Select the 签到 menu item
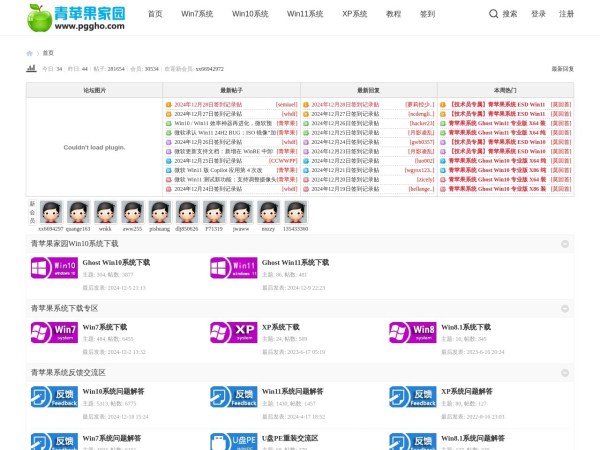This screenshot has height=450, width=600. [427, 14]
